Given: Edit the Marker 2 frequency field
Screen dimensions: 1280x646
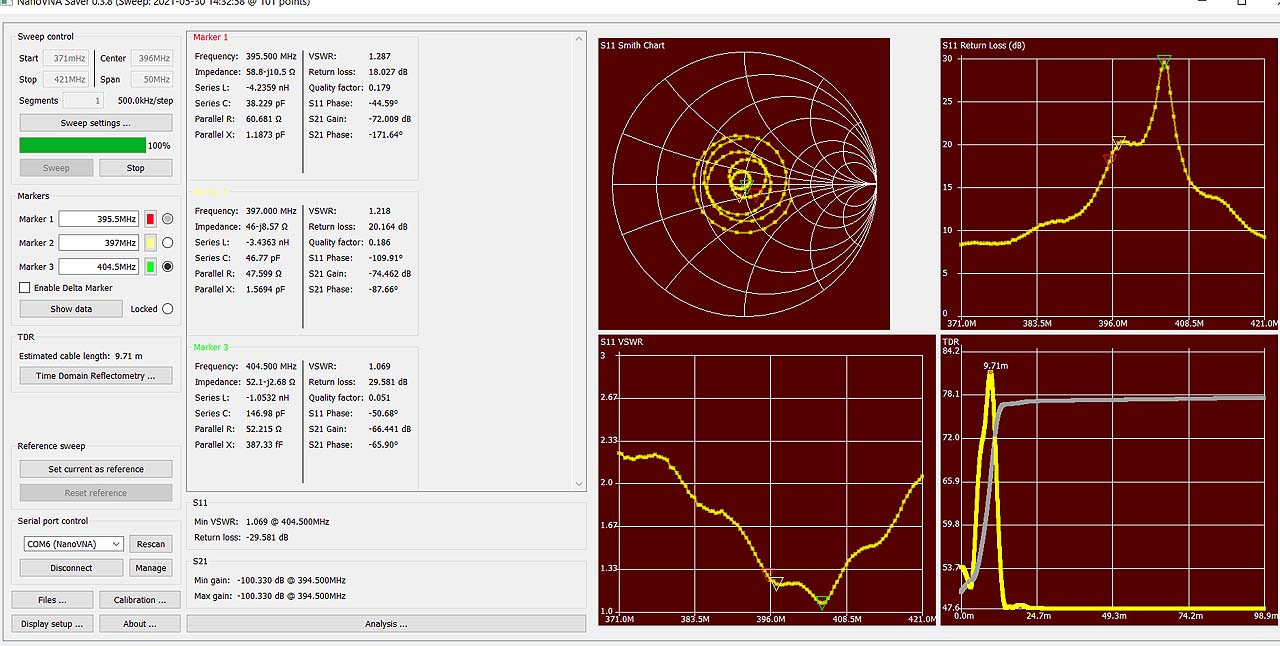Looking at the screenshot, I should pos(99,243).
